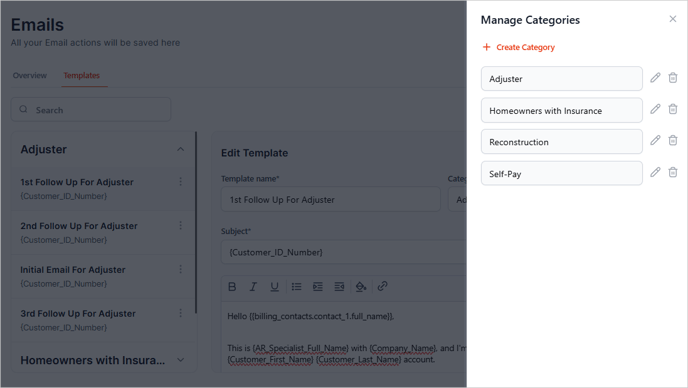Image resolution: width=688 pixels, height=388 pixels.
Task: Edit the Homeowners with Insurance category
Action: pos(655,109)
